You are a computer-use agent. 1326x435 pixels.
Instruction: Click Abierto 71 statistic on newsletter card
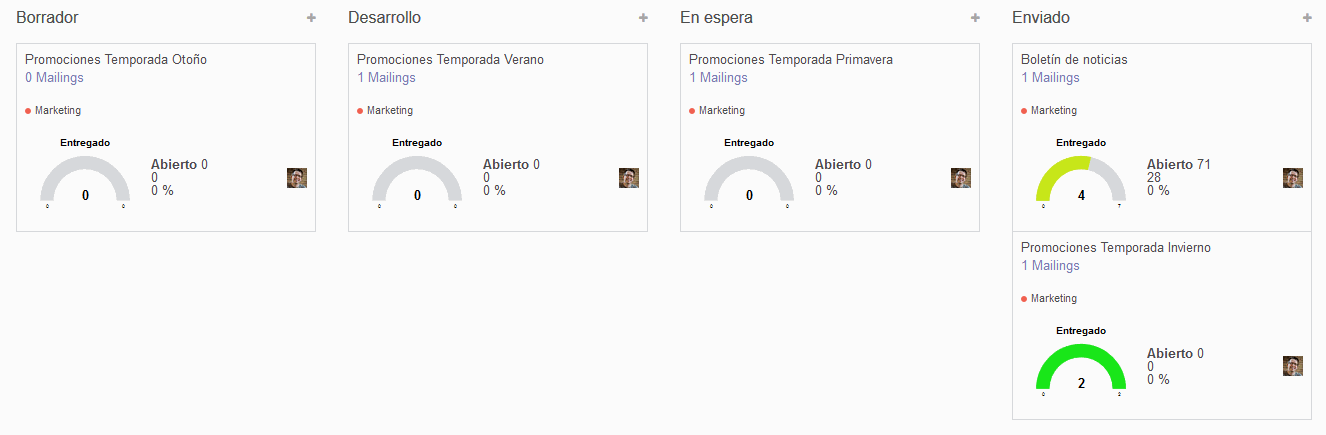click(x=1178, y=165)
